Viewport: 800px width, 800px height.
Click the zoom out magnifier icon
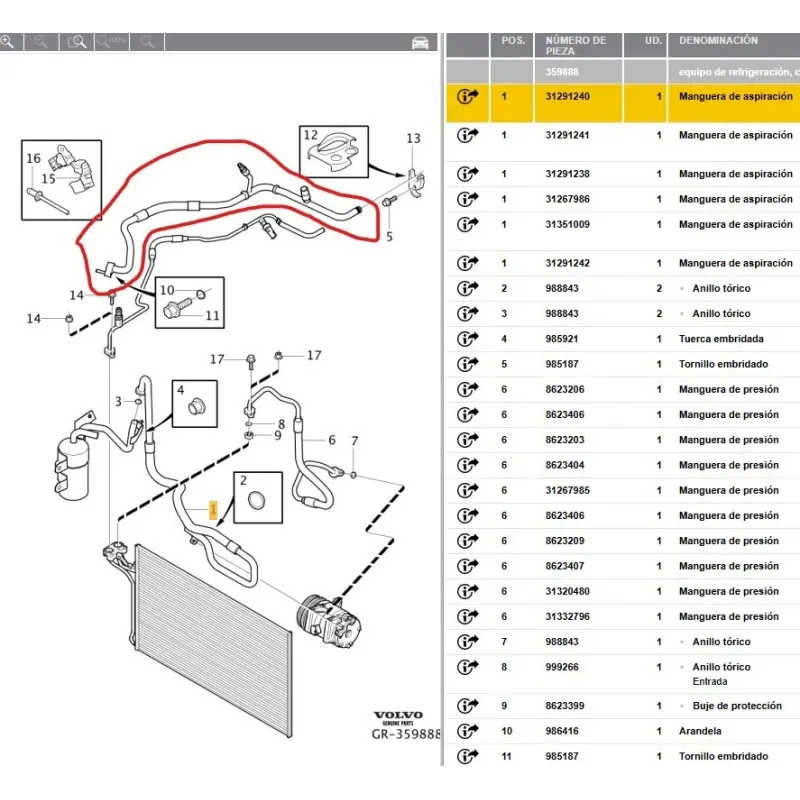(41, 42)
